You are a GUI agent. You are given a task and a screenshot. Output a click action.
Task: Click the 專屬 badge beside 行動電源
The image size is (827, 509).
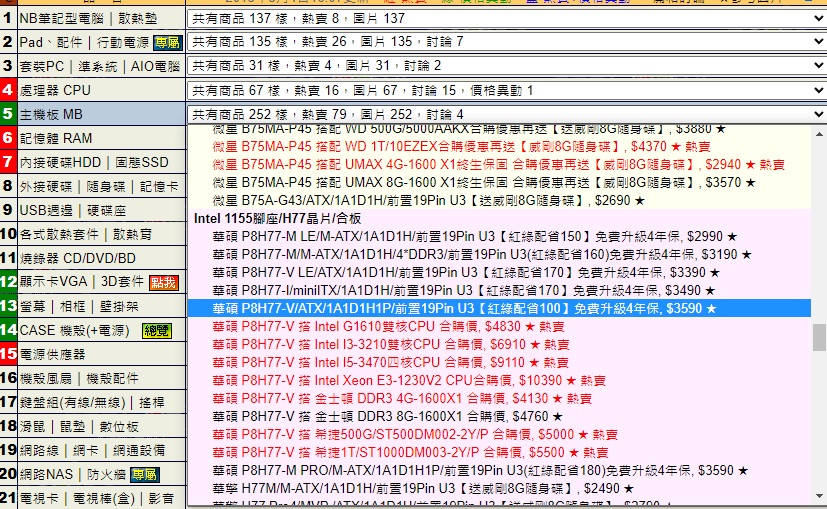point(167,43)
